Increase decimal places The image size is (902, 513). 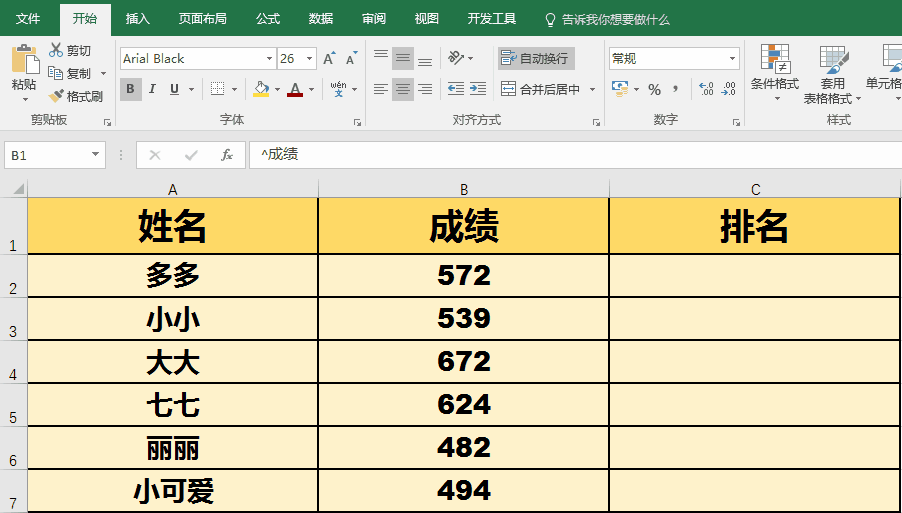coord(706,89)
